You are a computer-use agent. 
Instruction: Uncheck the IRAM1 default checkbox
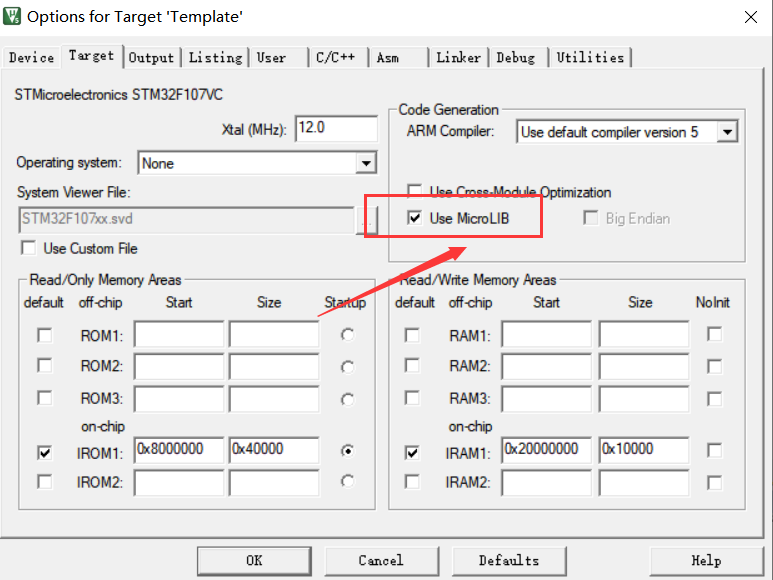[412, 452]
